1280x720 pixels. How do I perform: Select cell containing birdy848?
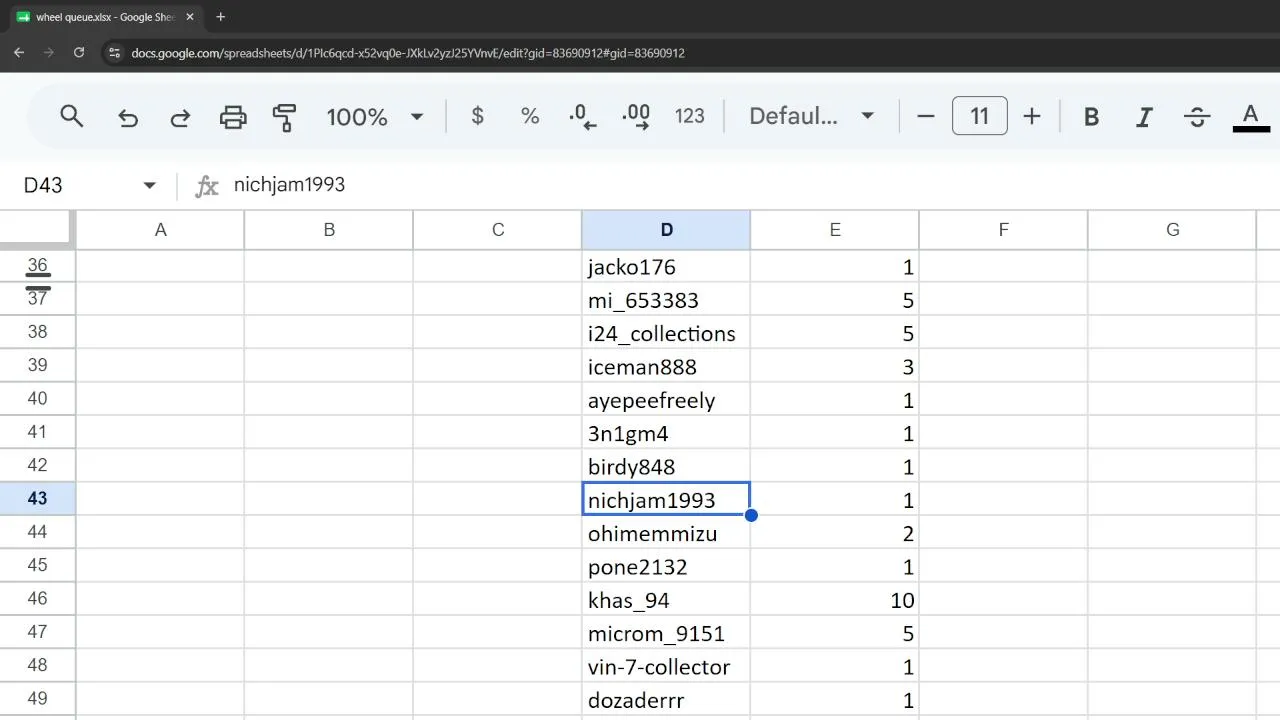[666, 467]
